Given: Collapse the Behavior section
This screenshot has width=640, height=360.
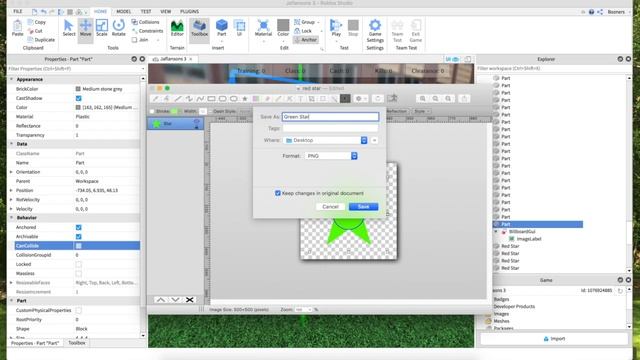Looking at the screenshot, I should tap(11, 218).
